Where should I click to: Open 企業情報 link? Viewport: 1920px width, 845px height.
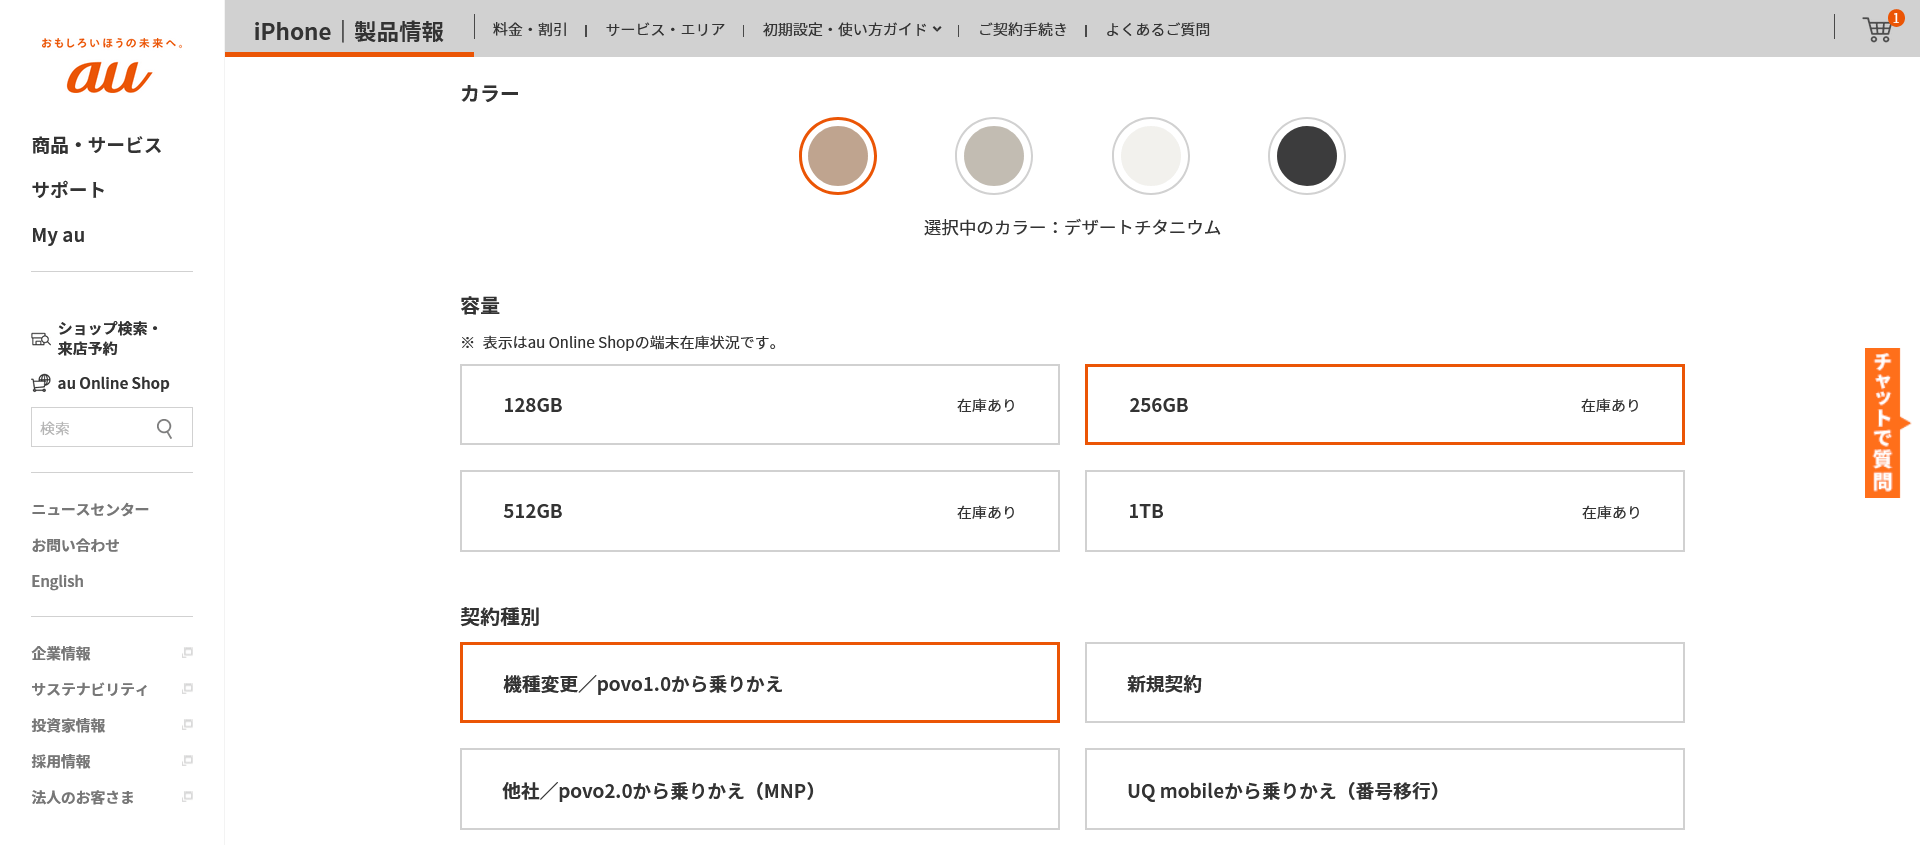[61, 653]
